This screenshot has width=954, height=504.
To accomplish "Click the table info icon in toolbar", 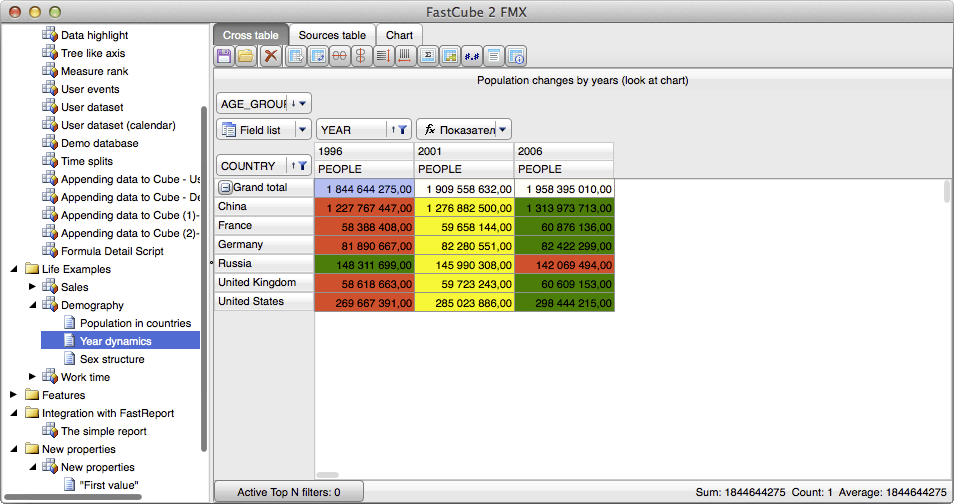I will click(516, 56).
